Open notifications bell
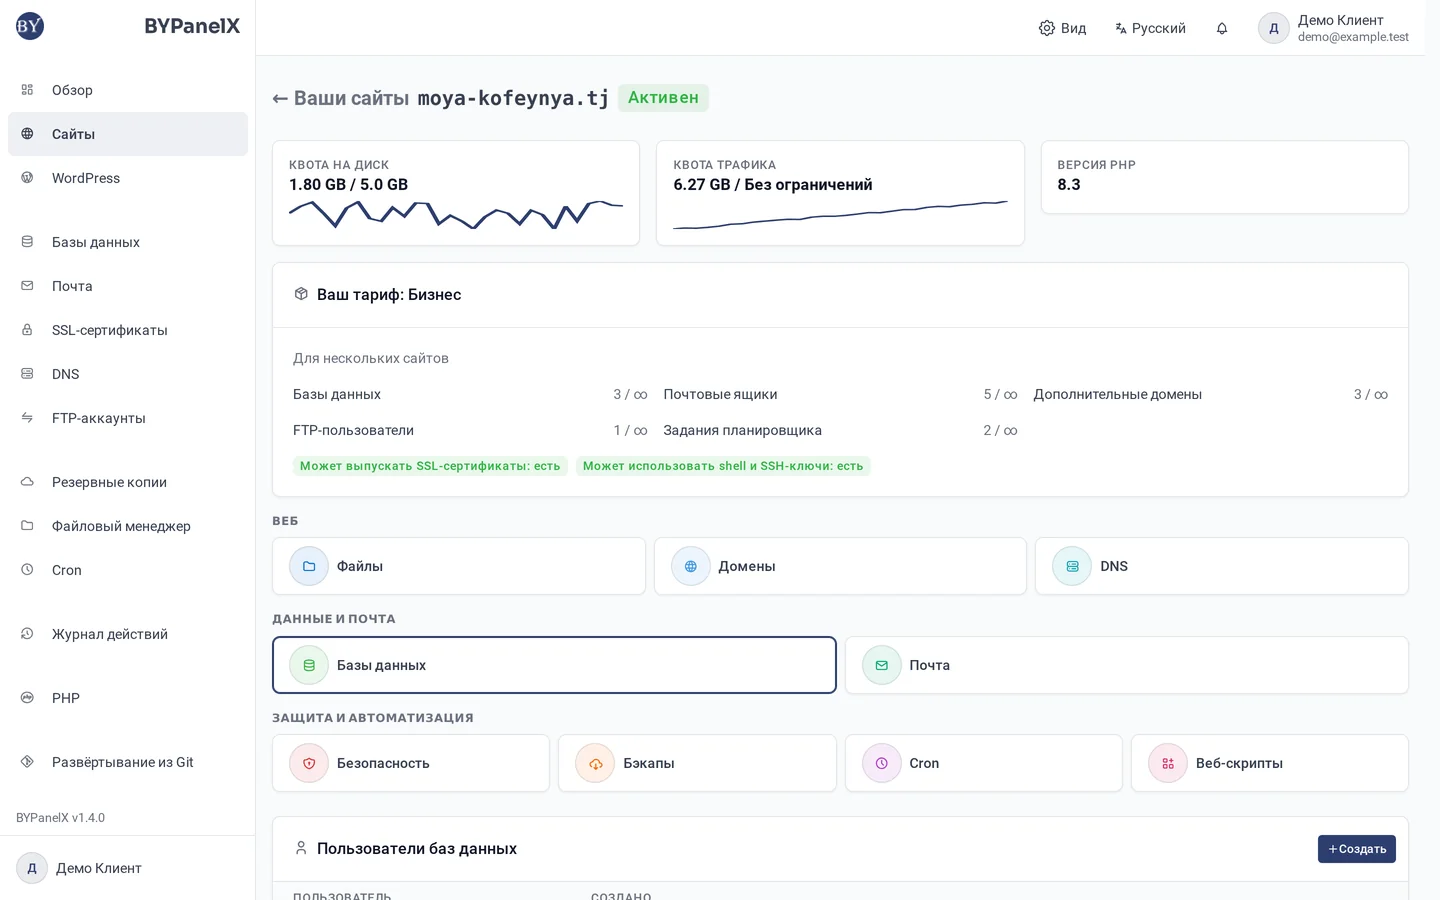 click(1222, 28)
